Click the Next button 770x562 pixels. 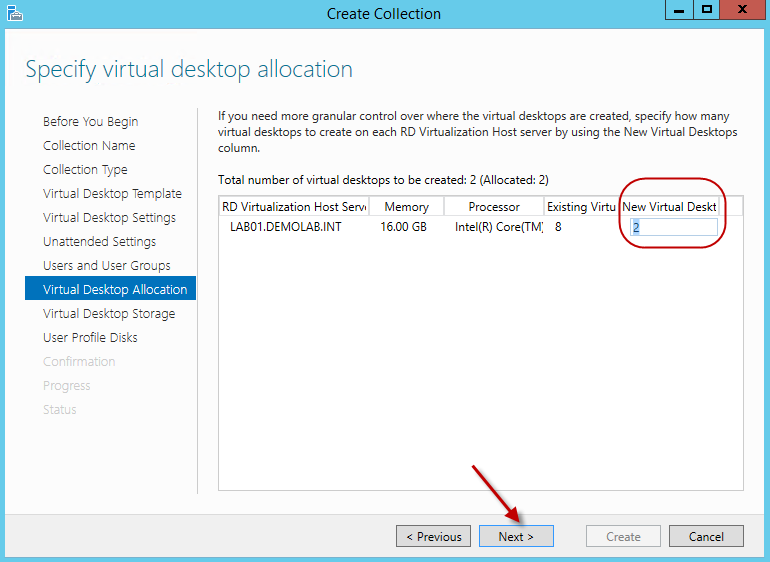[516, 536]
